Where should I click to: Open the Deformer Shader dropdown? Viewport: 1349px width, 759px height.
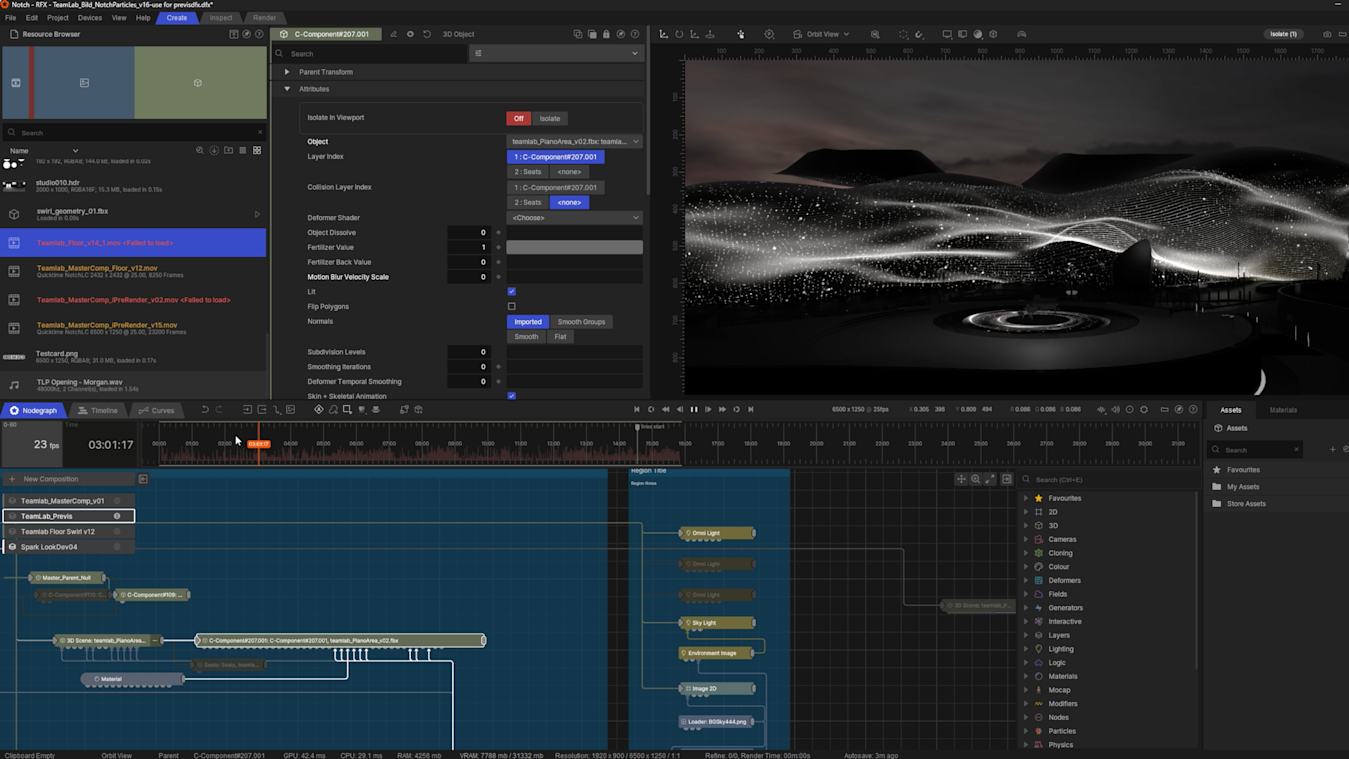575,218
